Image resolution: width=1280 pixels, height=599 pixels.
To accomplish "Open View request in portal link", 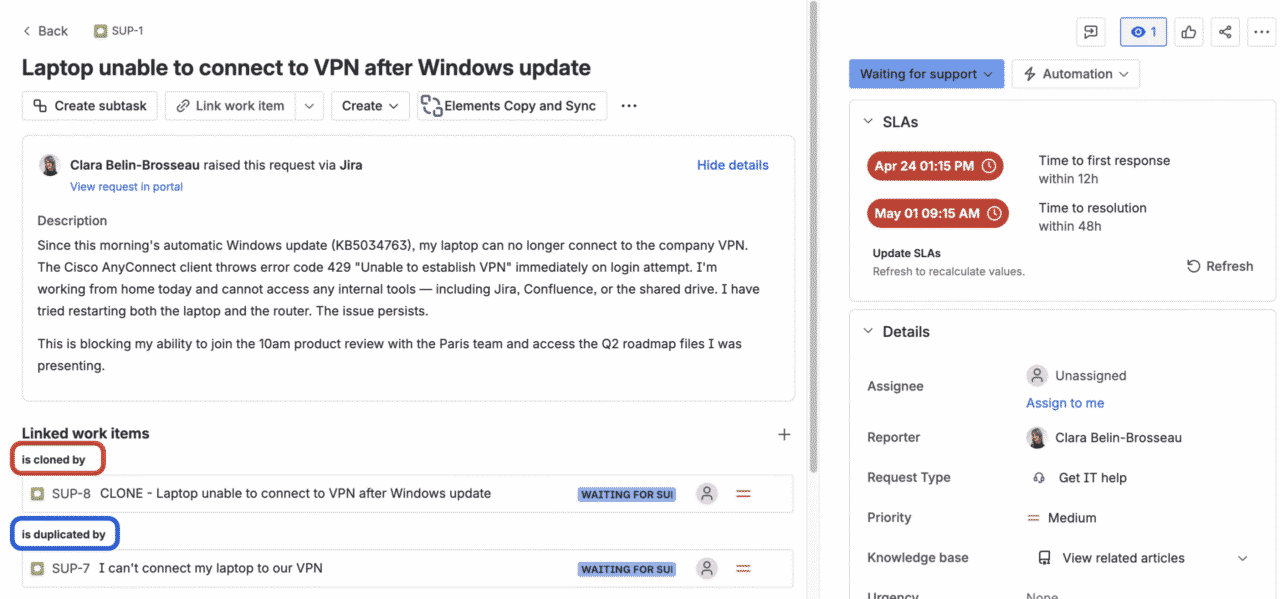I will (126, 187).
